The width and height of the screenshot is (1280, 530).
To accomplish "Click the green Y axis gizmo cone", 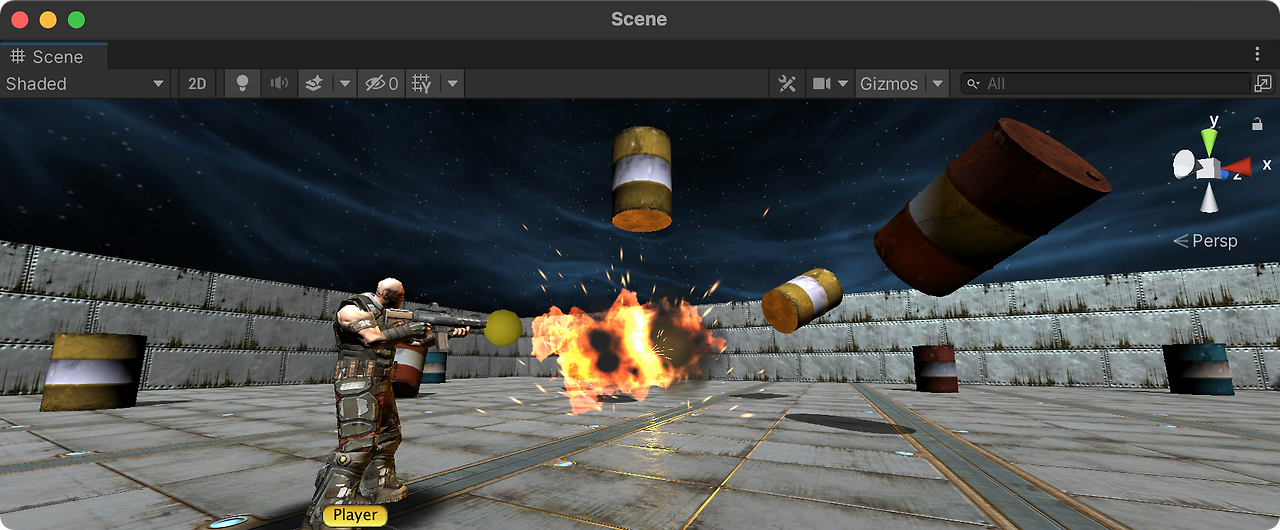I will click(1210, 140).
